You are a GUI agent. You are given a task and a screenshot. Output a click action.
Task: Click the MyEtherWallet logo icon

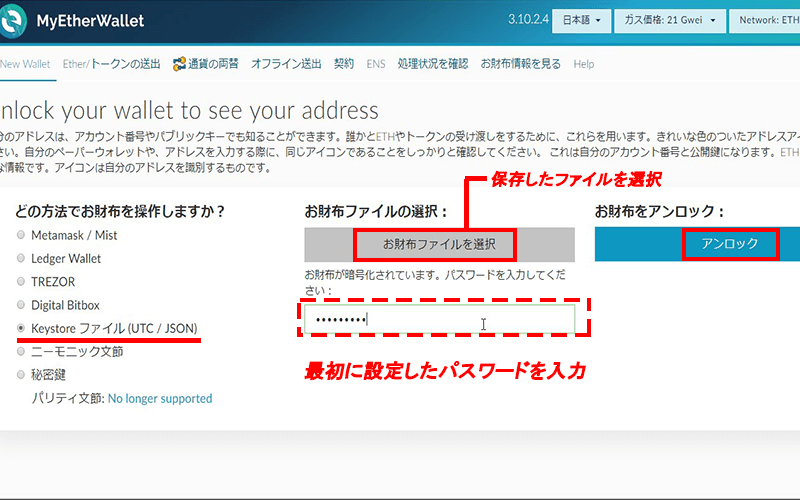(x=13, y=20)
